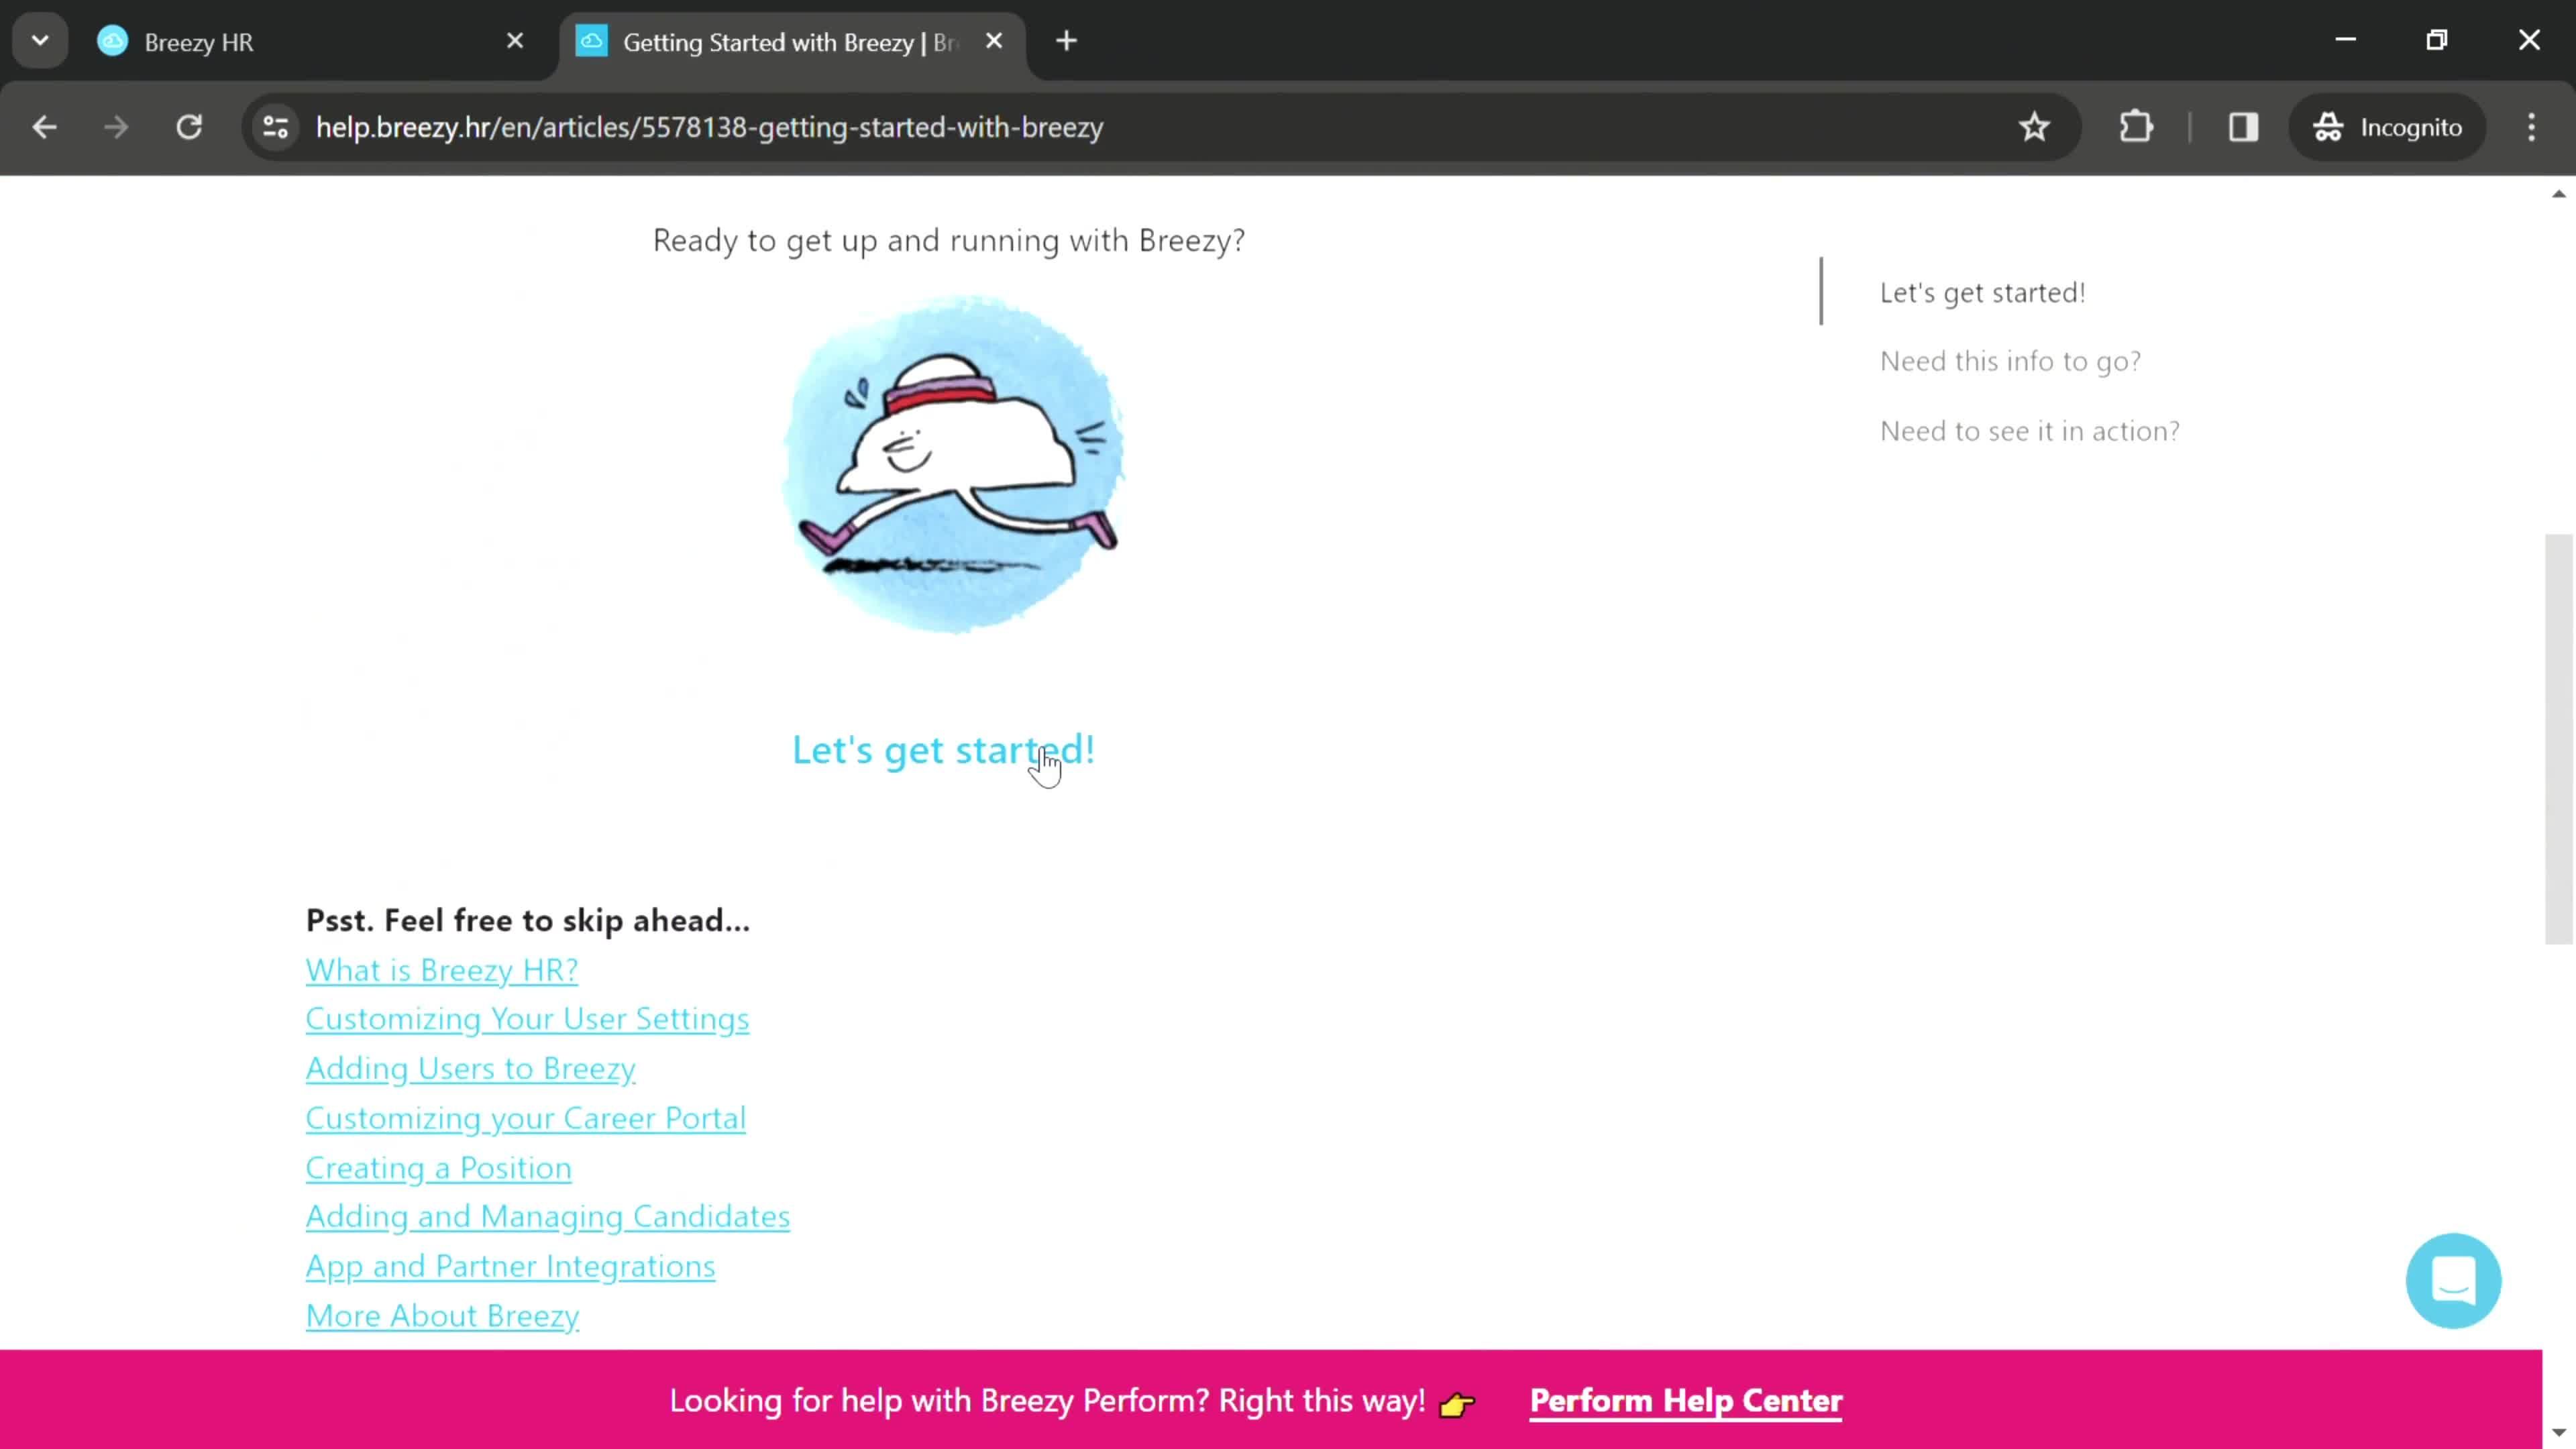
Task: Switch to the Breezy HR tab
Action: [x=310, y=42]
